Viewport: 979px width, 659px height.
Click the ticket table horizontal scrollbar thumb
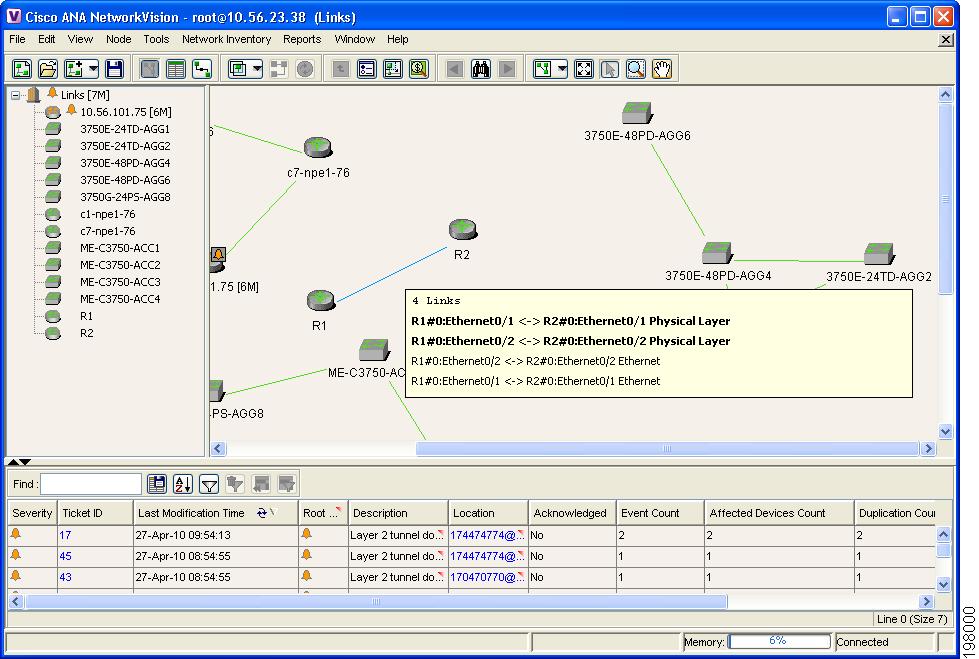click(x=376, y=602)
